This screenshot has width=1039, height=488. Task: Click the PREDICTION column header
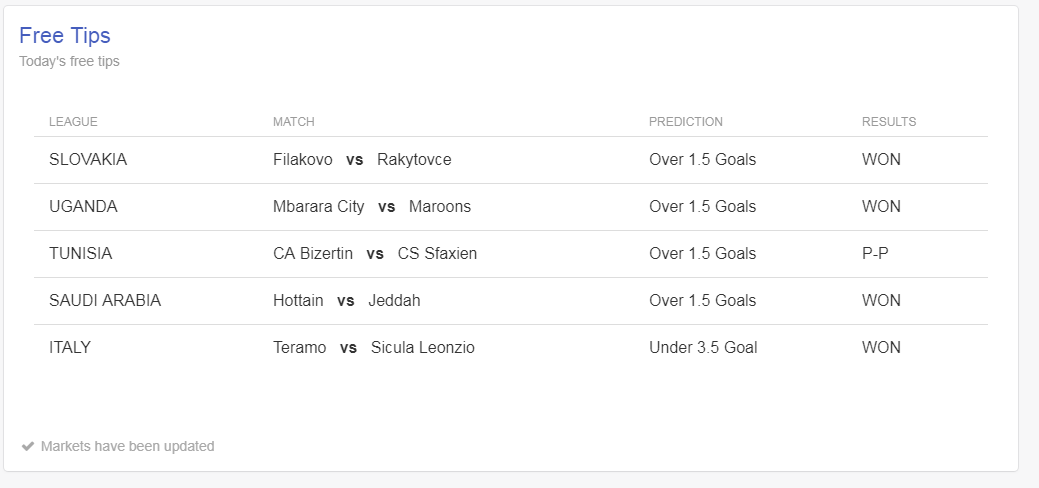pos(686,122)
